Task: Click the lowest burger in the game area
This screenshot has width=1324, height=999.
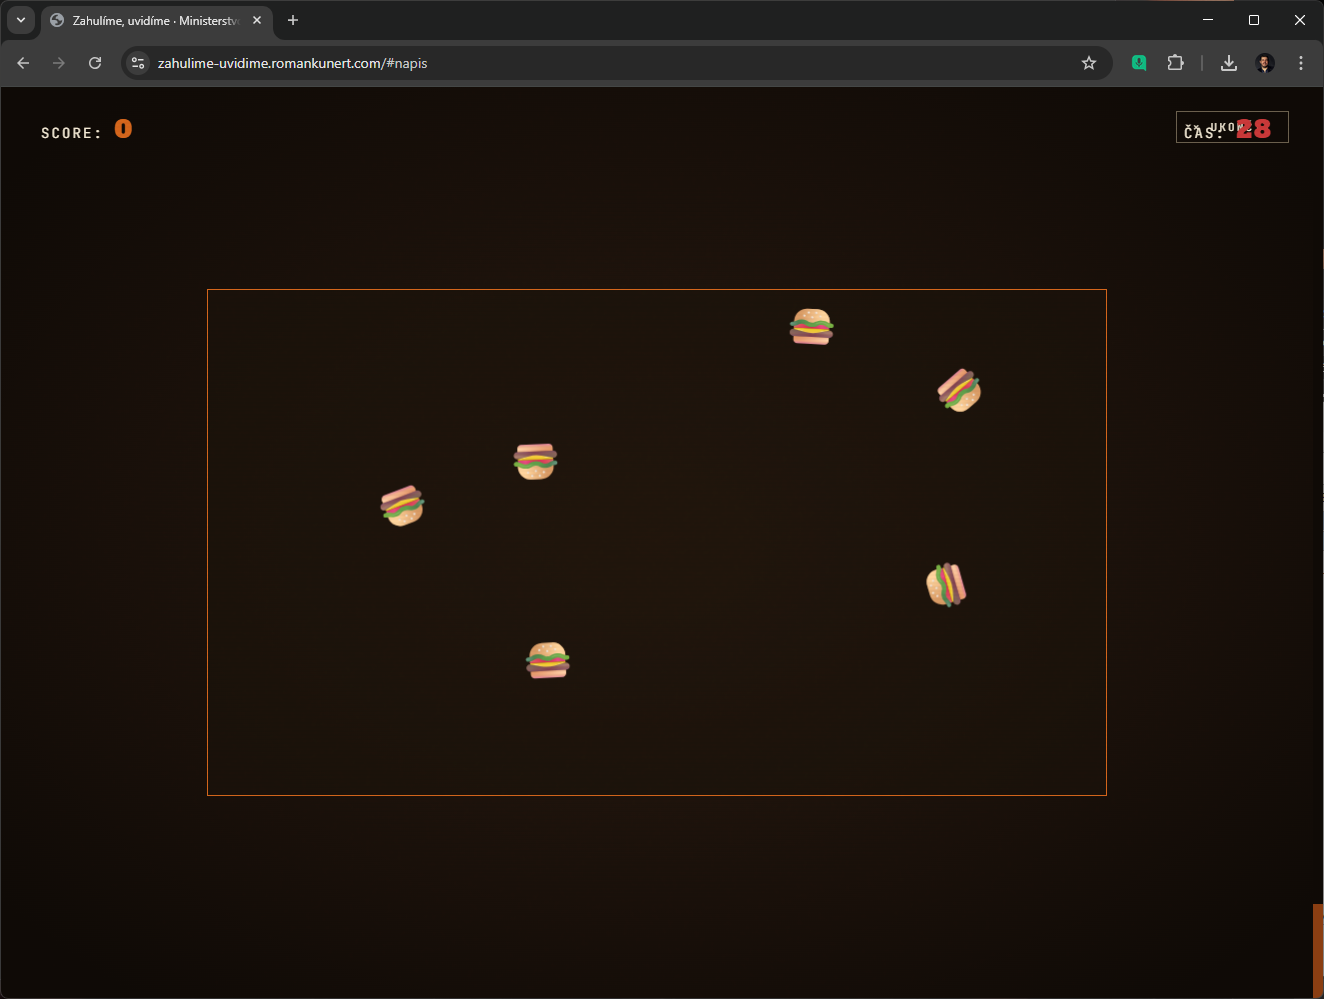Action: tap(548, 661)
